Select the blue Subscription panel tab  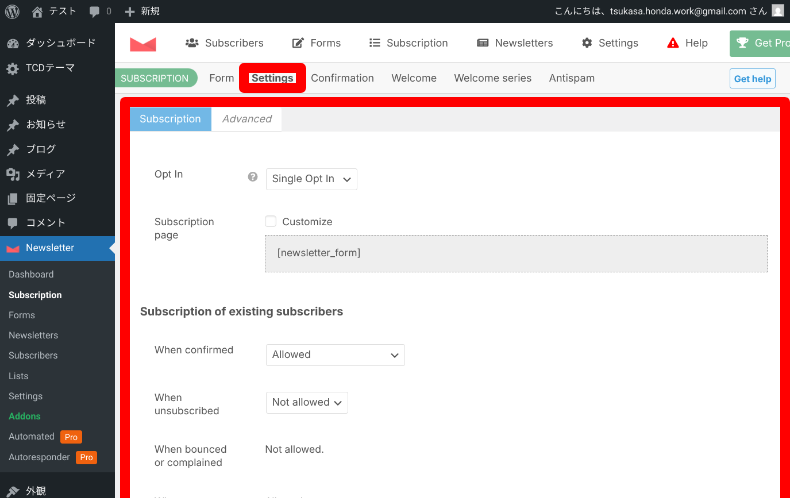pyautogui.click(x=170, y=119)
